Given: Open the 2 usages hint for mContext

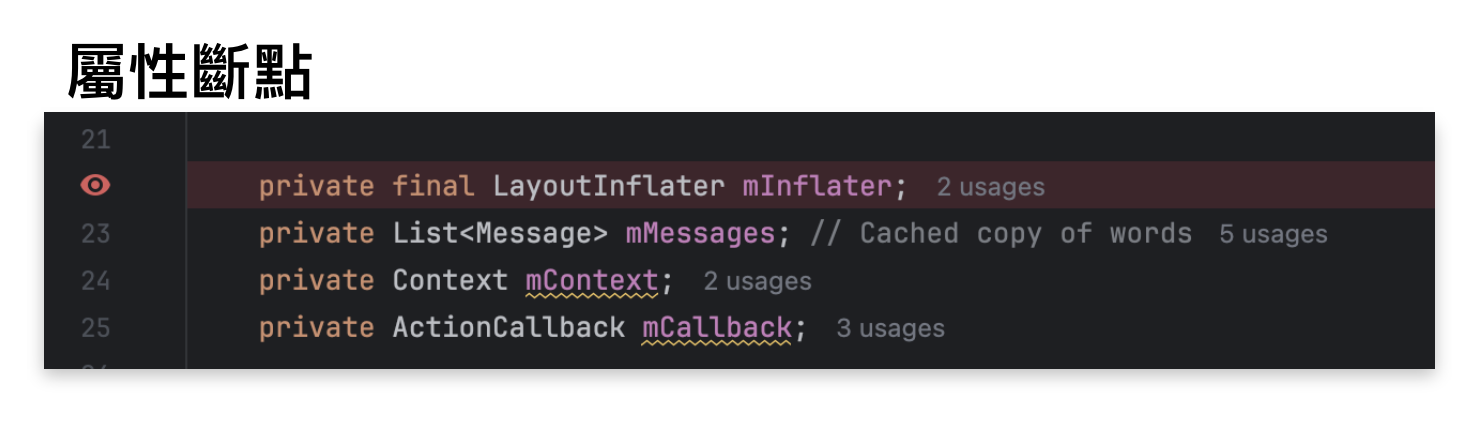Looking at the screenshot, I should (x=757, y=282).
